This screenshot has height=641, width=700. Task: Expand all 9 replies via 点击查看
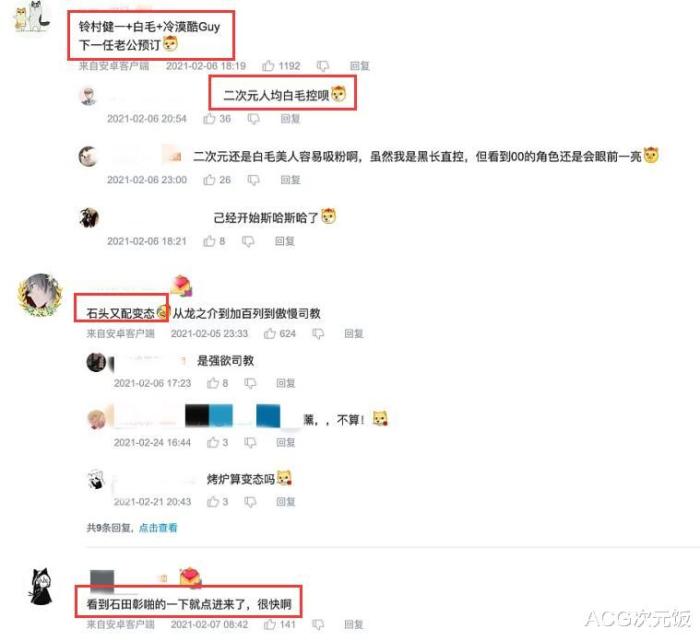coord(158,528)
